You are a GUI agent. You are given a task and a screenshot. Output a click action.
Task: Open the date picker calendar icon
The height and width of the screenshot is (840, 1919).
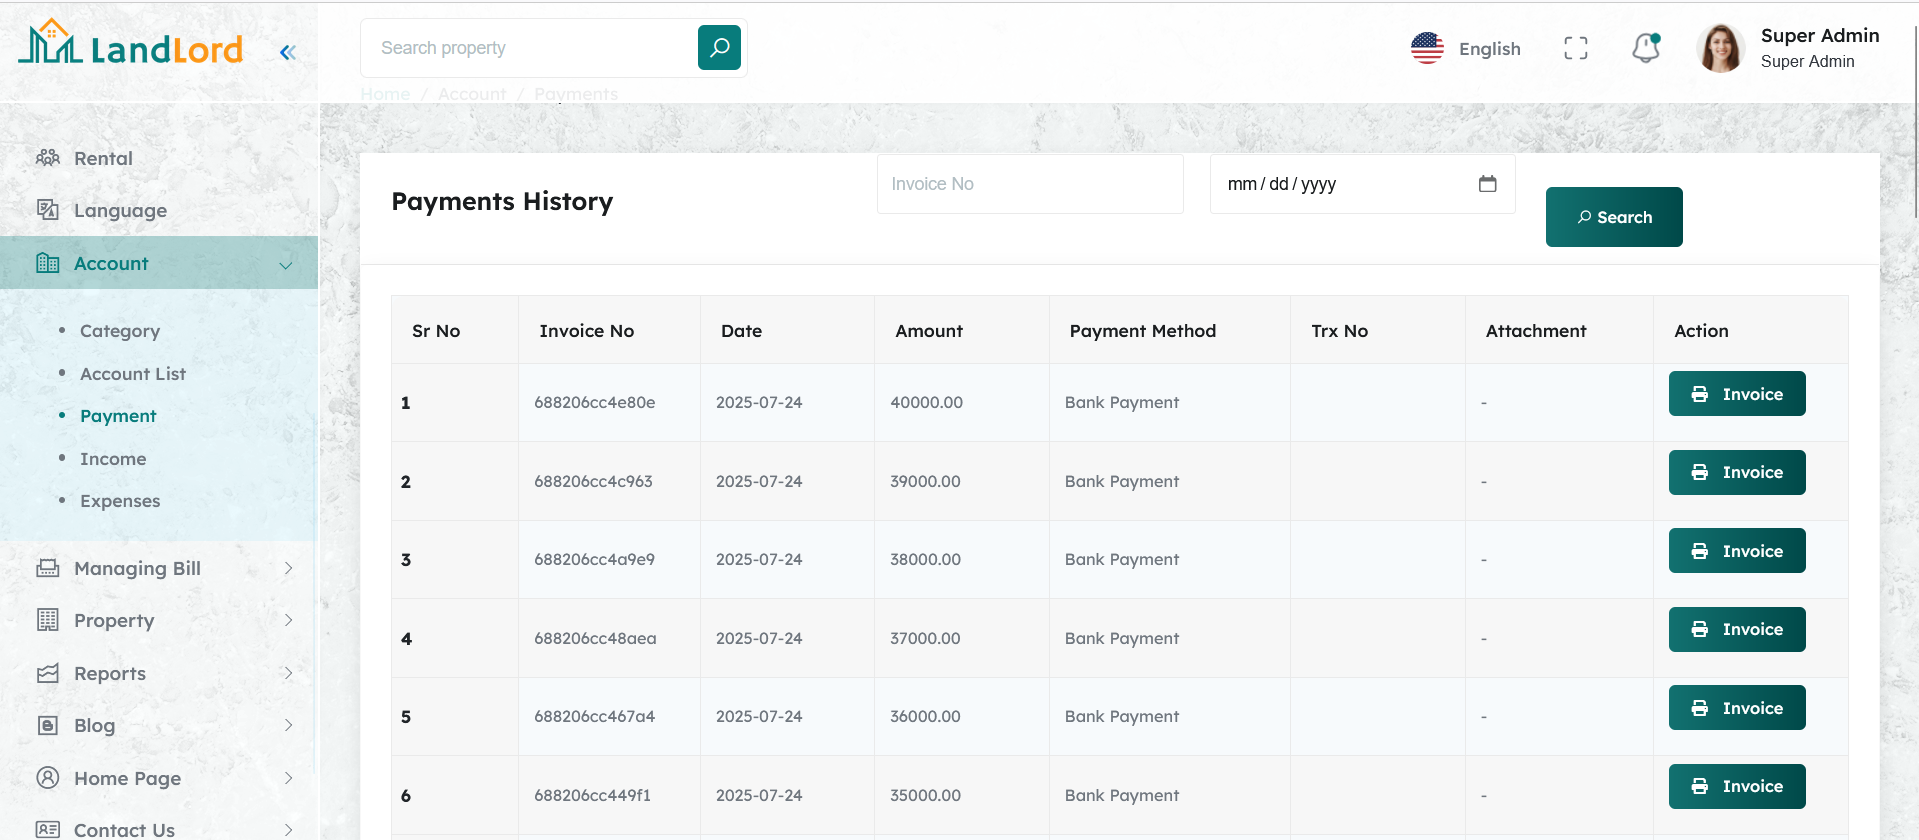1487,184
